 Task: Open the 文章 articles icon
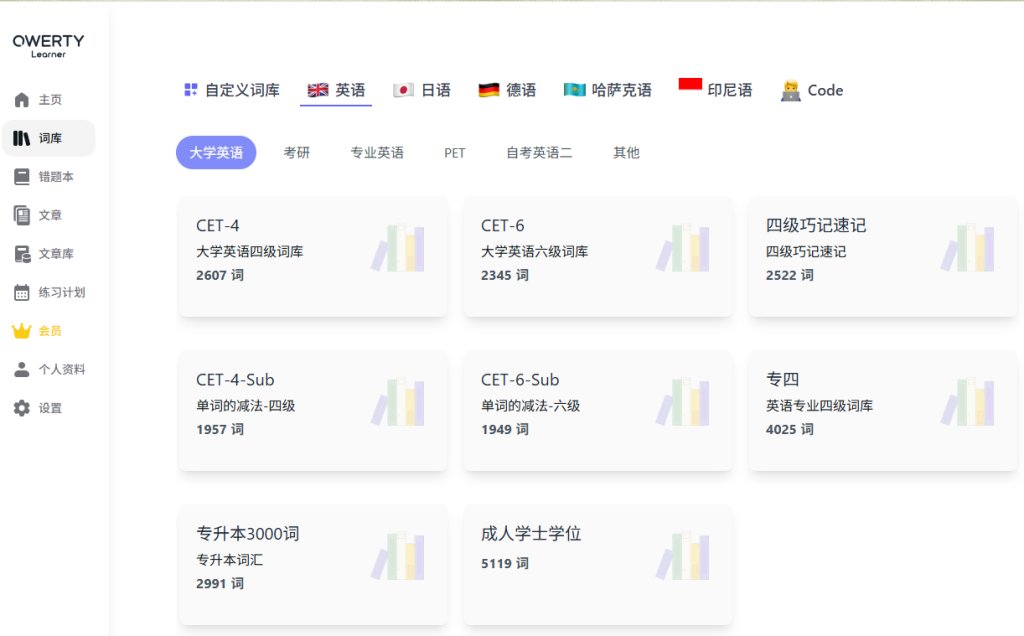click(x=22, y=215)
